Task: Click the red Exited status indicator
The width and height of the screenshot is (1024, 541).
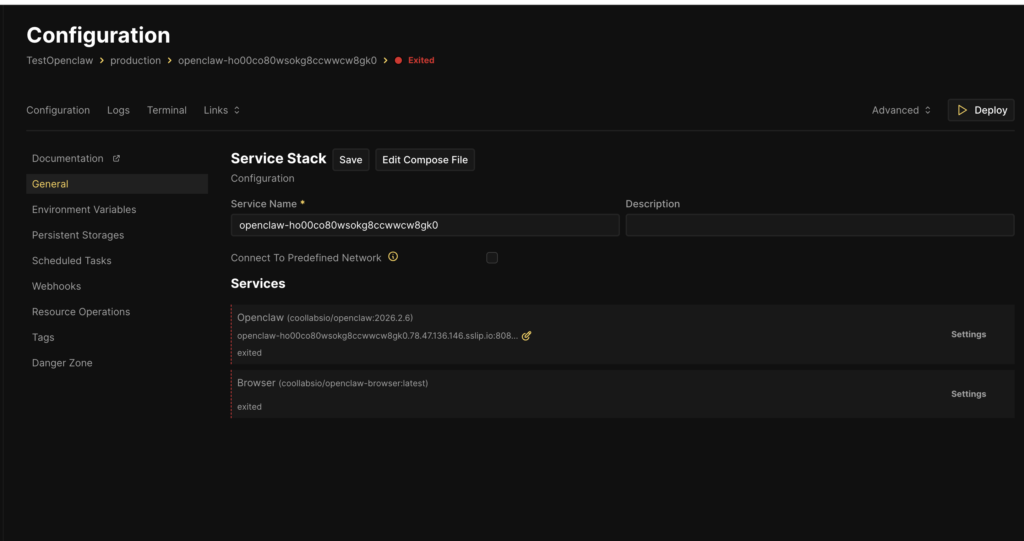Action: [415, 60]
